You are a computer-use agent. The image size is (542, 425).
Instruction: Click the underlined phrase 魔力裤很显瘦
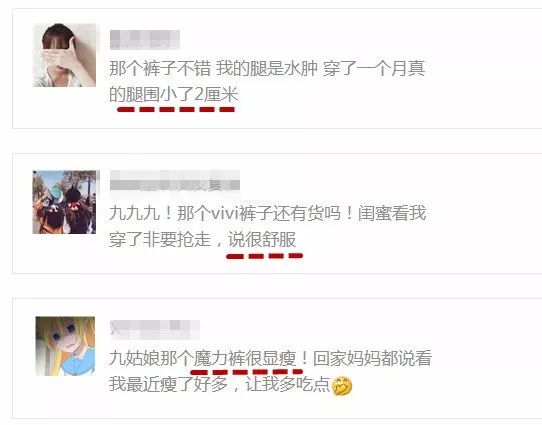245,358
